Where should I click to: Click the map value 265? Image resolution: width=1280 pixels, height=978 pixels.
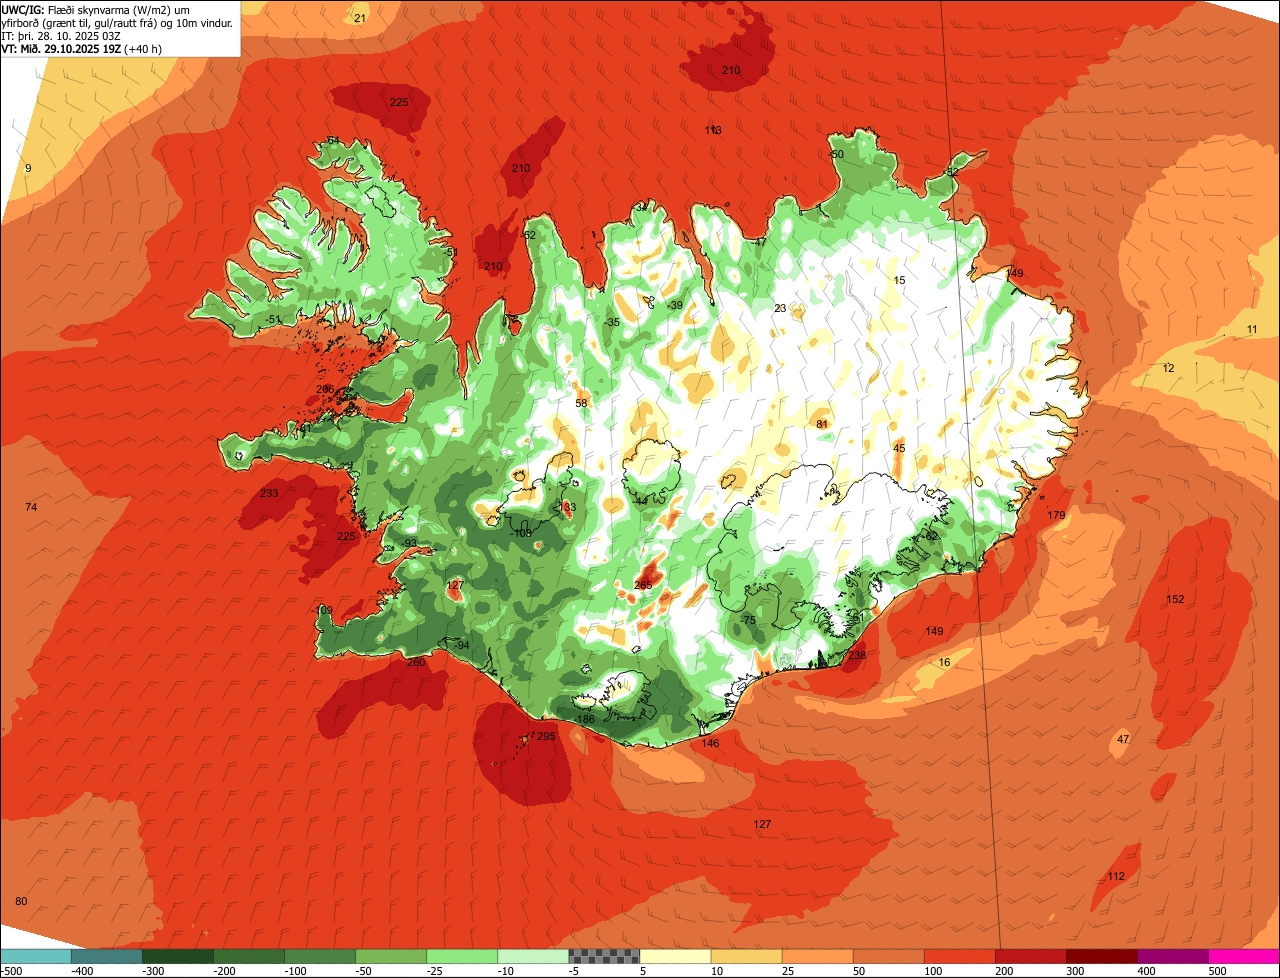click(x=643, y=585)
